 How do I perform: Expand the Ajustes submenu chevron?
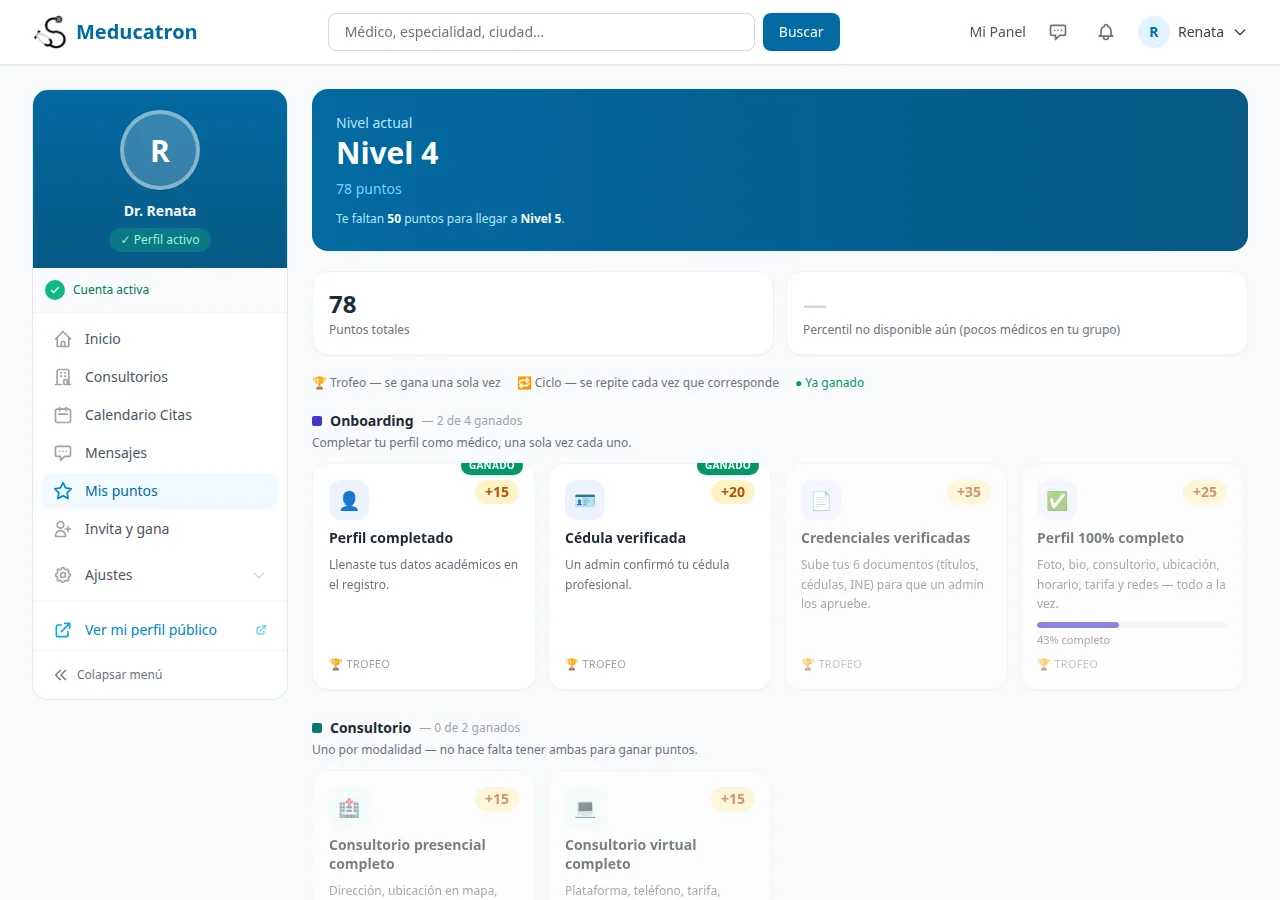pyautogui.click(x=259, y=575)
